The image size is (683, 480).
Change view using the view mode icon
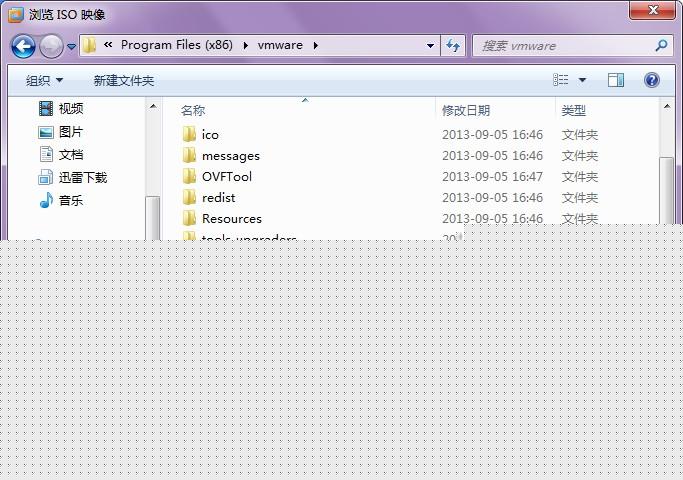[x=561, y=80]
